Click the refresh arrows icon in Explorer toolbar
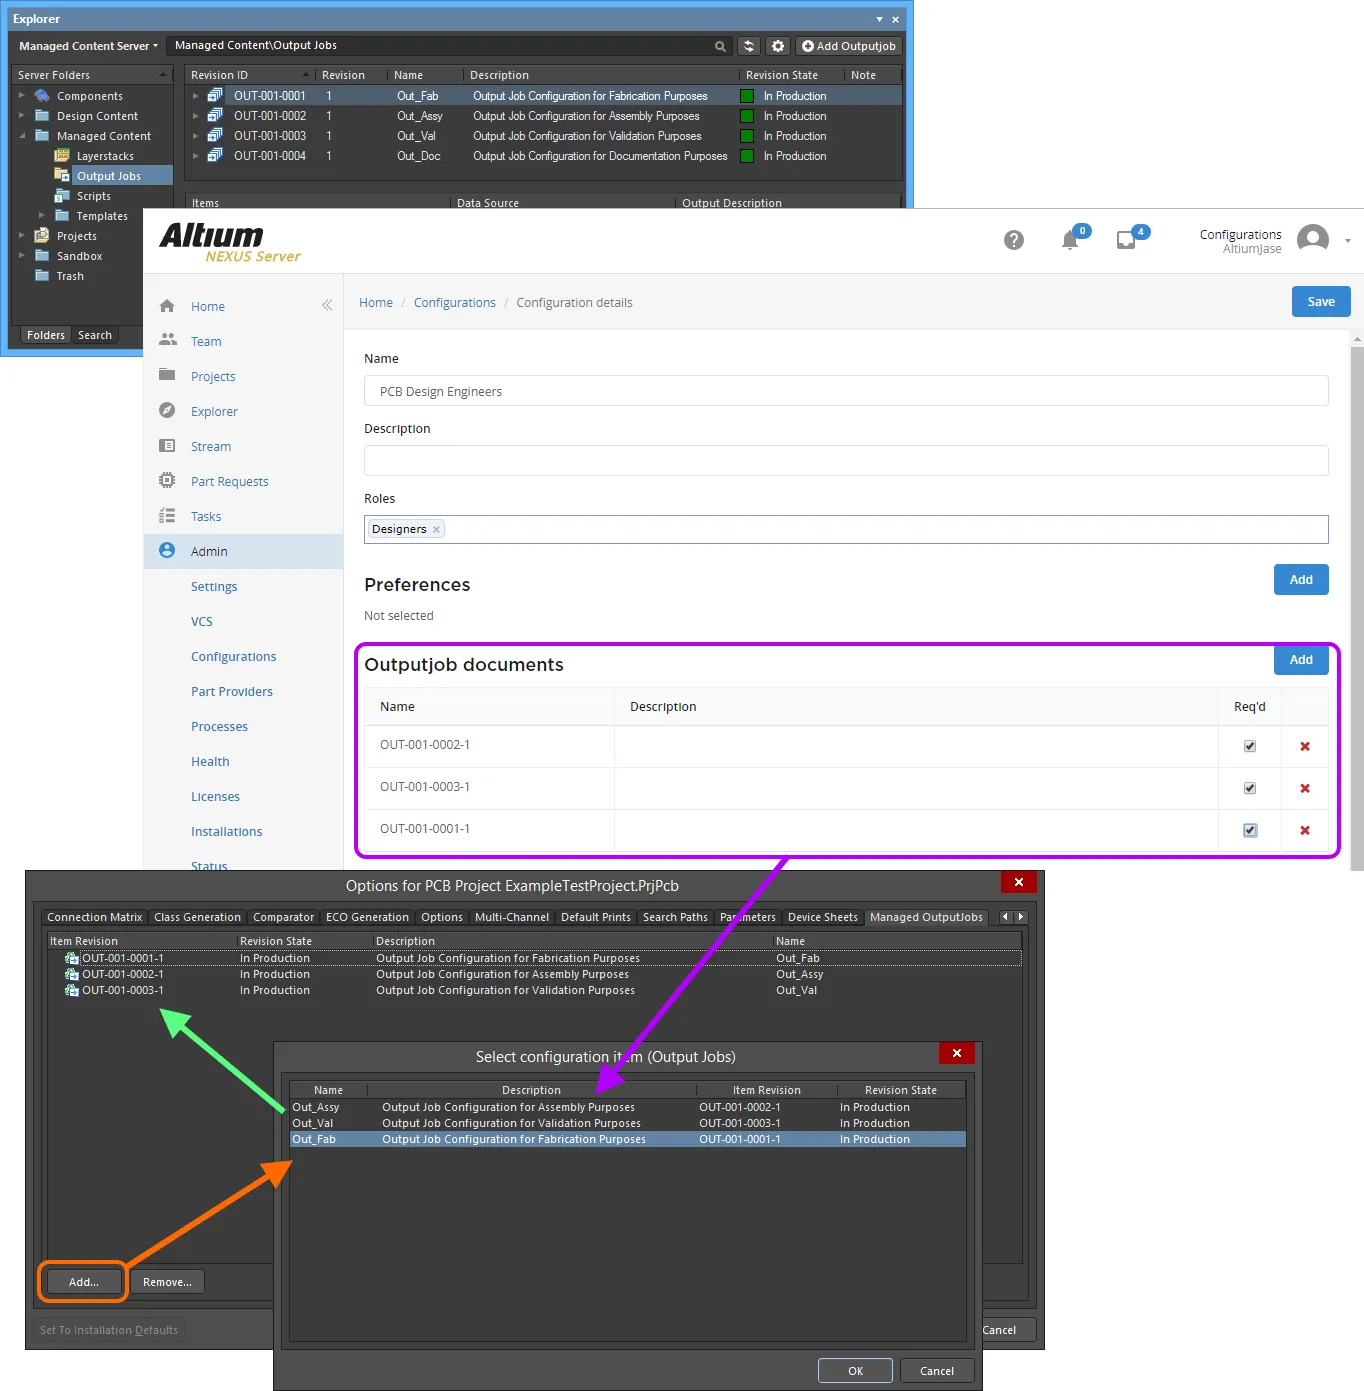The height and width of the screenshot is (1391, 1364). 749,46
